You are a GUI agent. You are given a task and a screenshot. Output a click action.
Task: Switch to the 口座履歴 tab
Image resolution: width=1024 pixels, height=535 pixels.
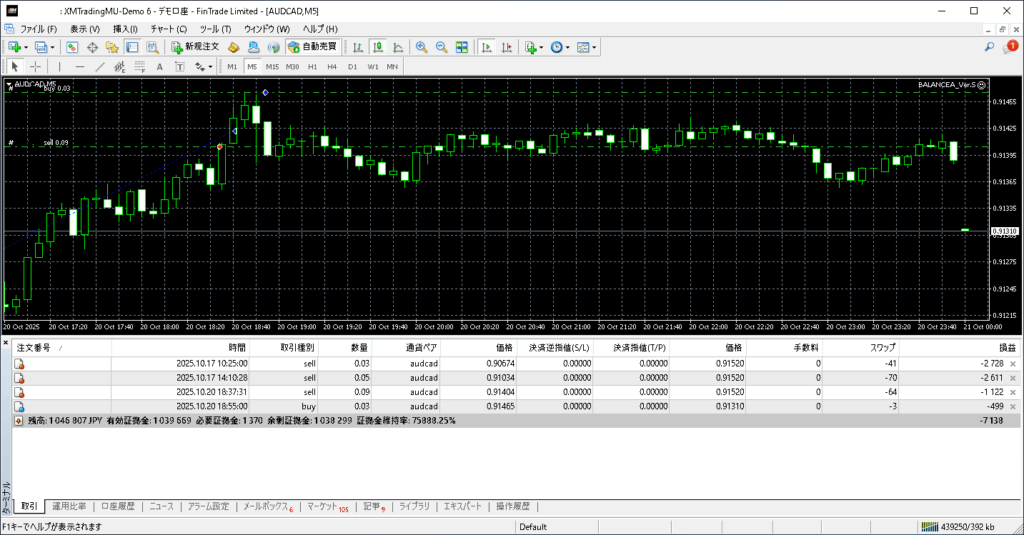pyautogui.click(x=118, y=506)
